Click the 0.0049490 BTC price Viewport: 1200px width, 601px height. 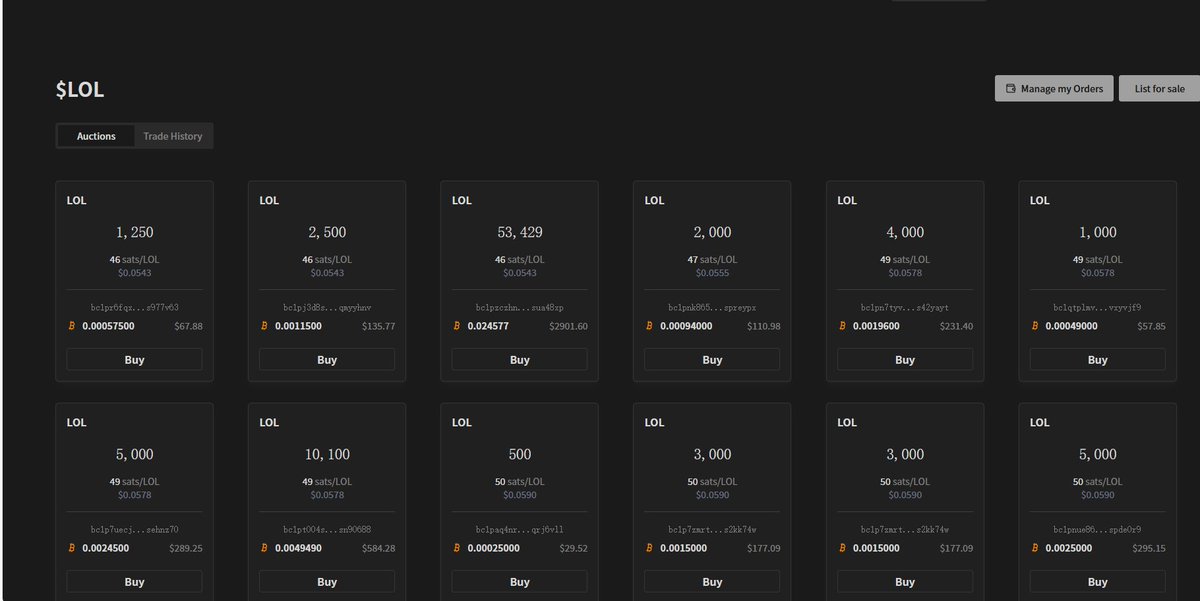click(300, 548)
